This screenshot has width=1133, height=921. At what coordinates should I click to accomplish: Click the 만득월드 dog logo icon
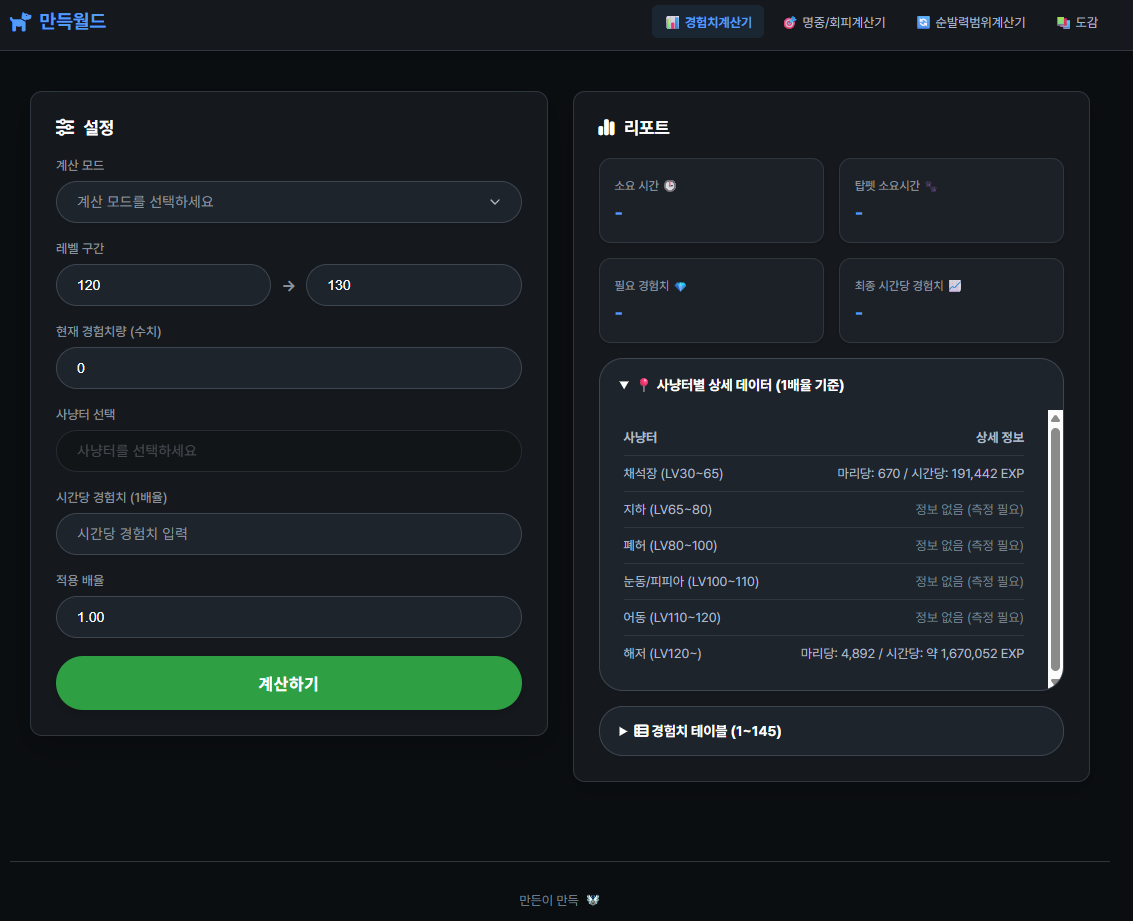click(20, 22)
